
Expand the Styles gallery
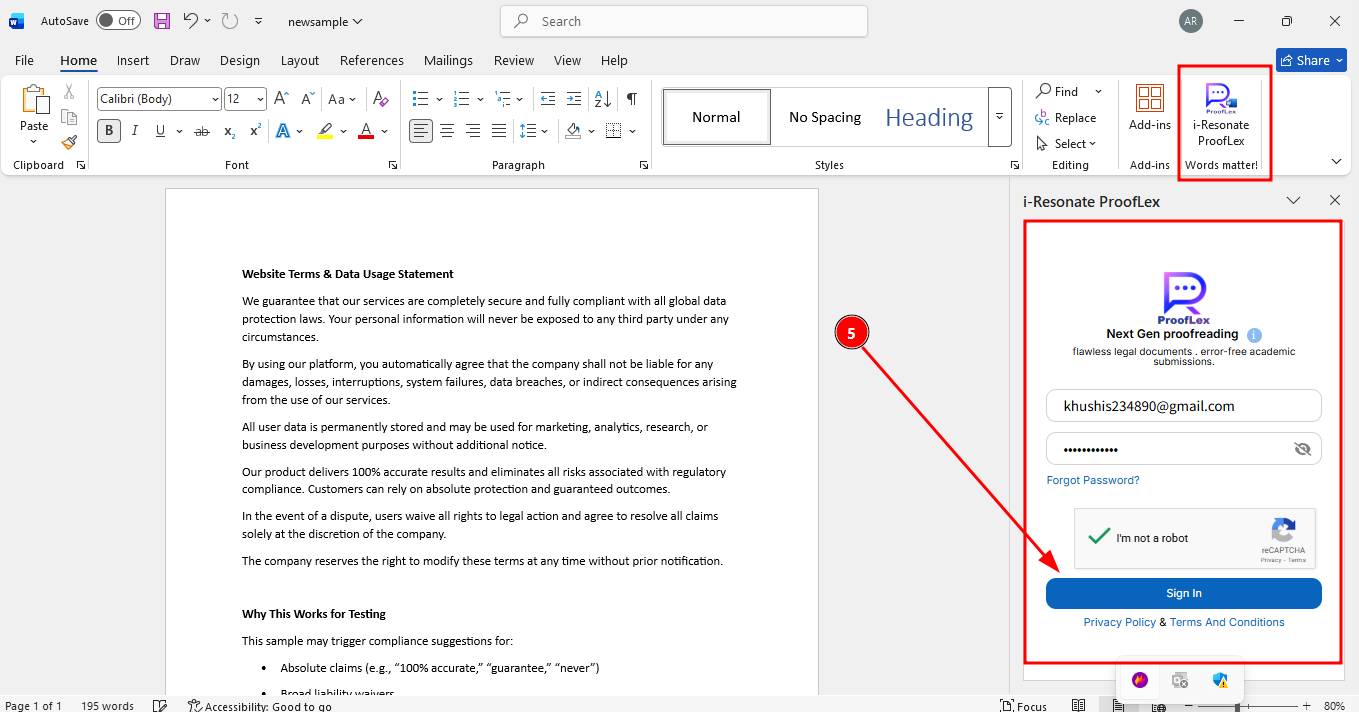(998, 117)
